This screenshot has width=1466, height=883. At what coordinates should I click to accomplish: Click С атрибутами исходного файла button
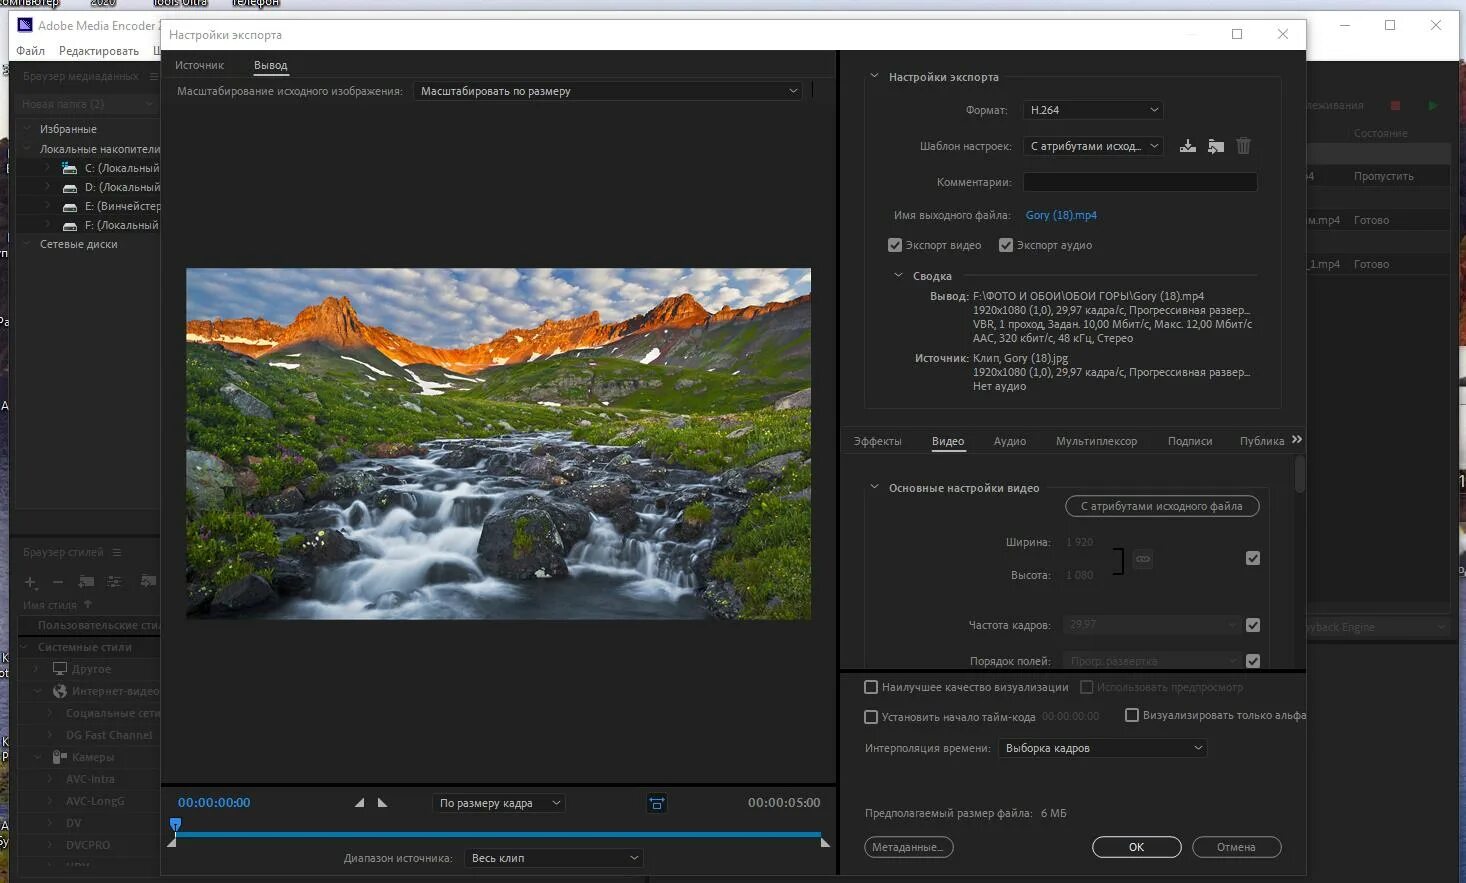(x=1162, y=506)
